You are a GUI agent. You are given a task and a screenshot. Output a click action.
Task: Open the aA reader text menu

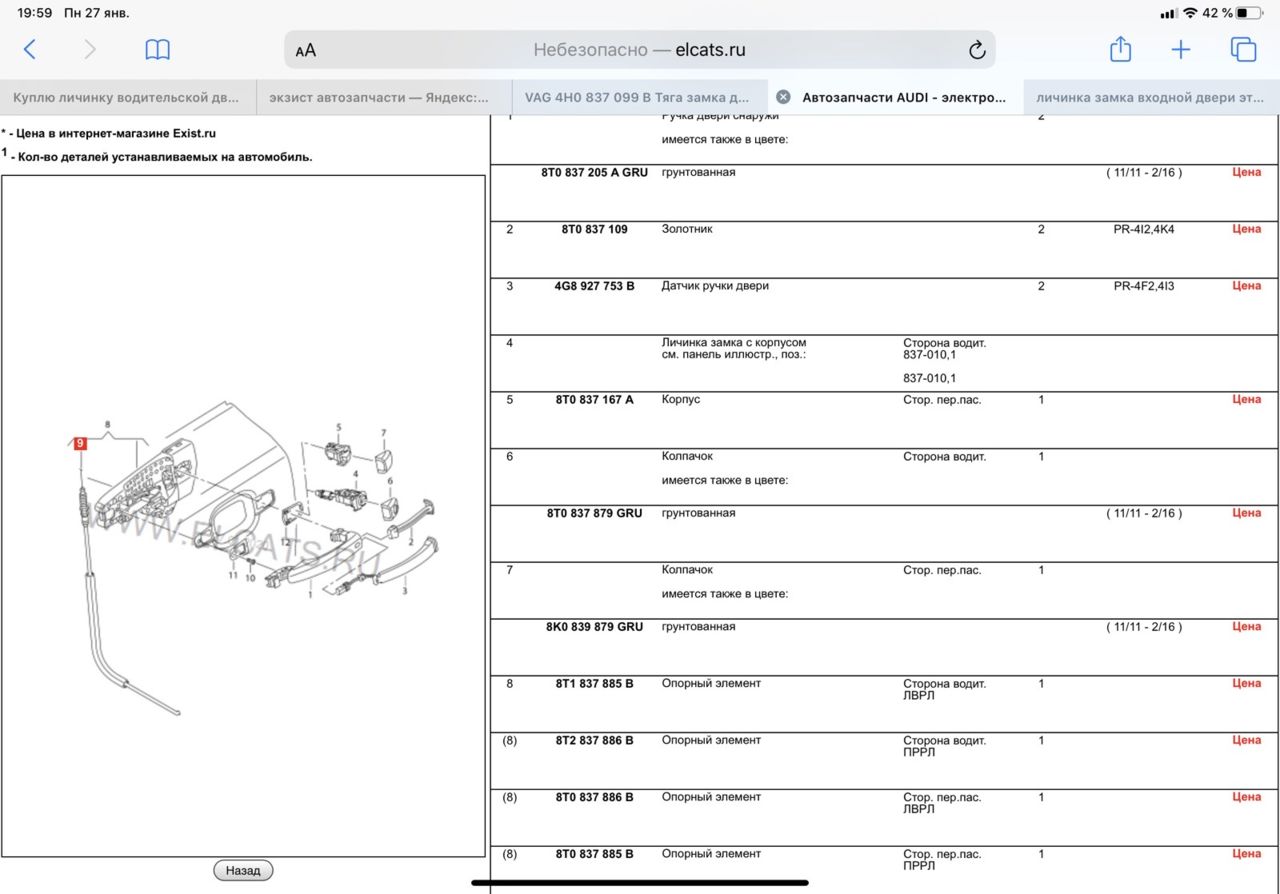tap(306, 50)
